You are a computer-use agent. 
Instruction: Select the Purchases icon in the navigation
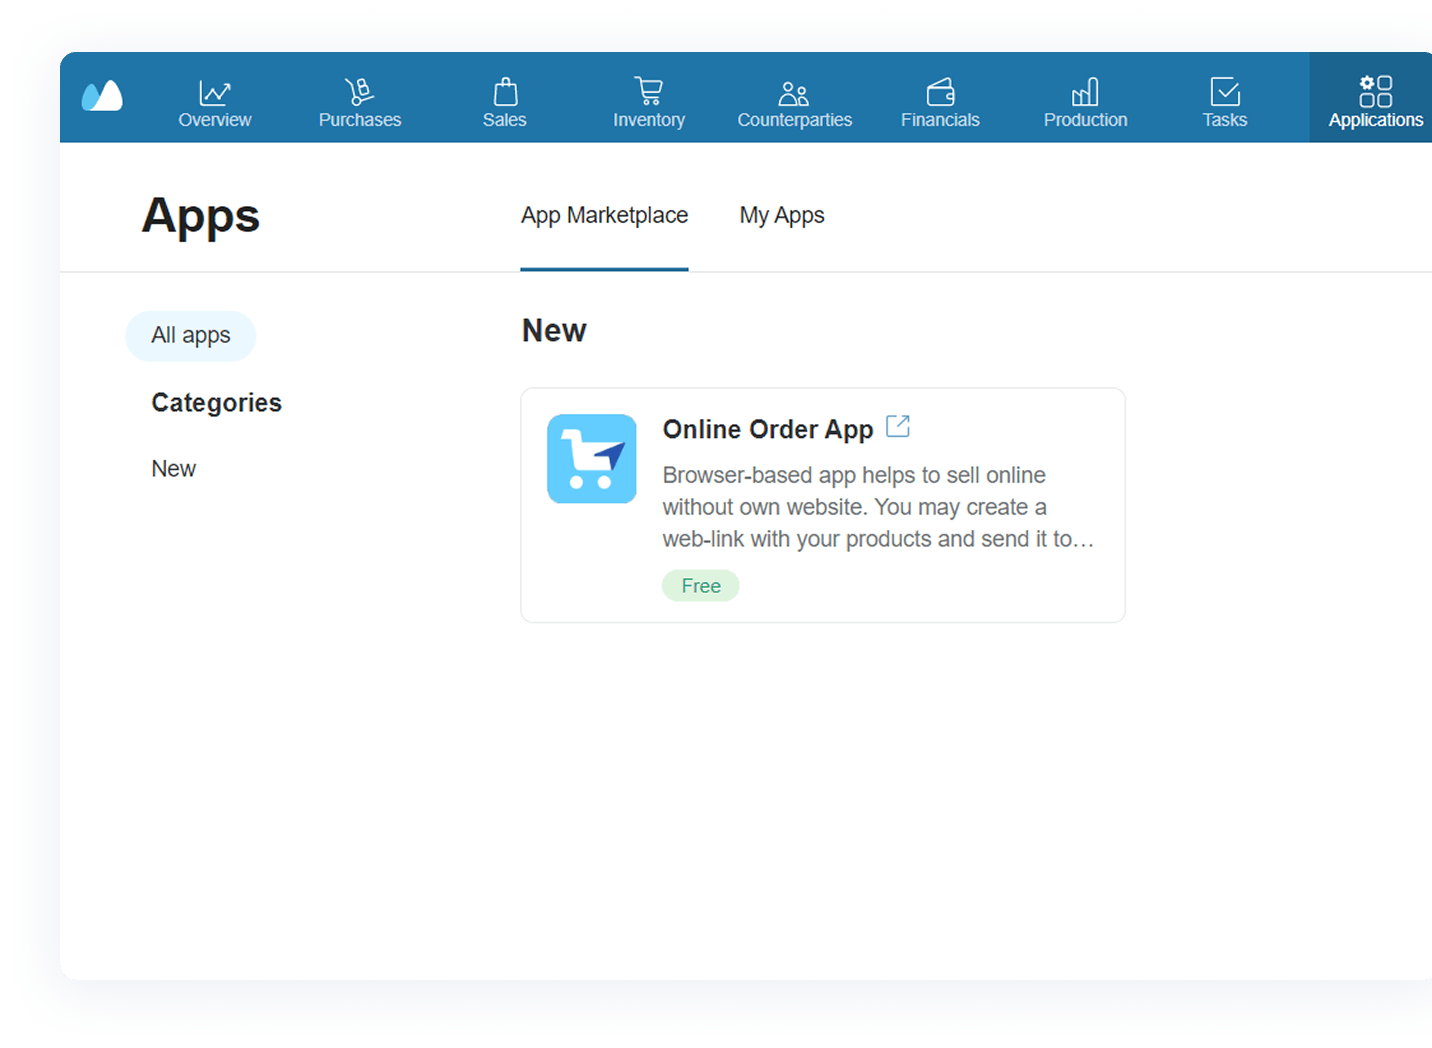pyautogui.click(x=359, y=91)
